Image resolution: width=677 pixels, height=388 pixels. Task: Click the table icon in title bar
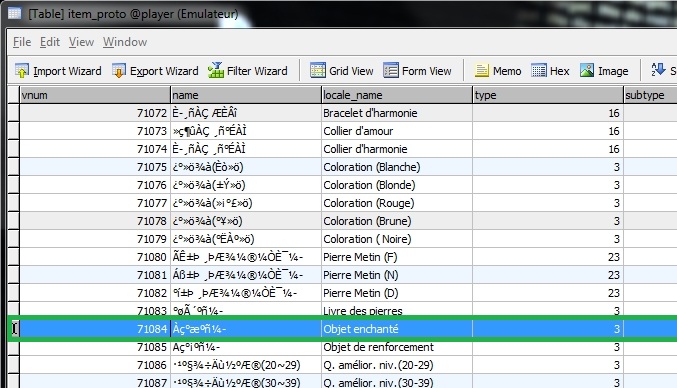tap(15, 13)
